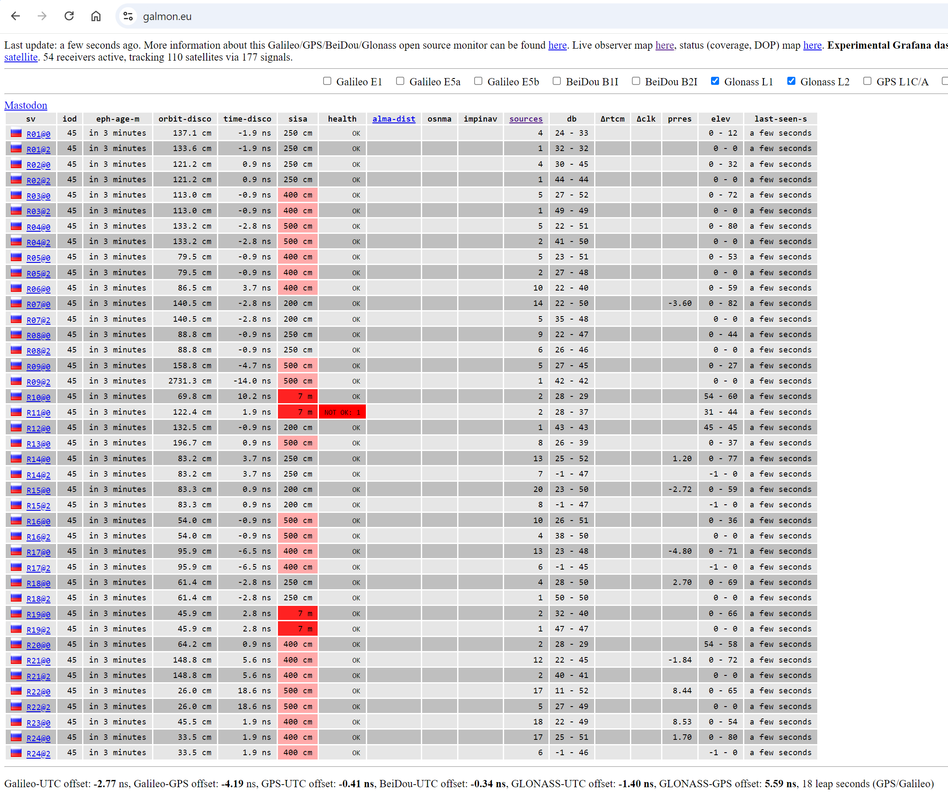The height and width of the screenshot is (800, 948).
Task: Open satellite R03@0 details
Action: coord(39,196)
